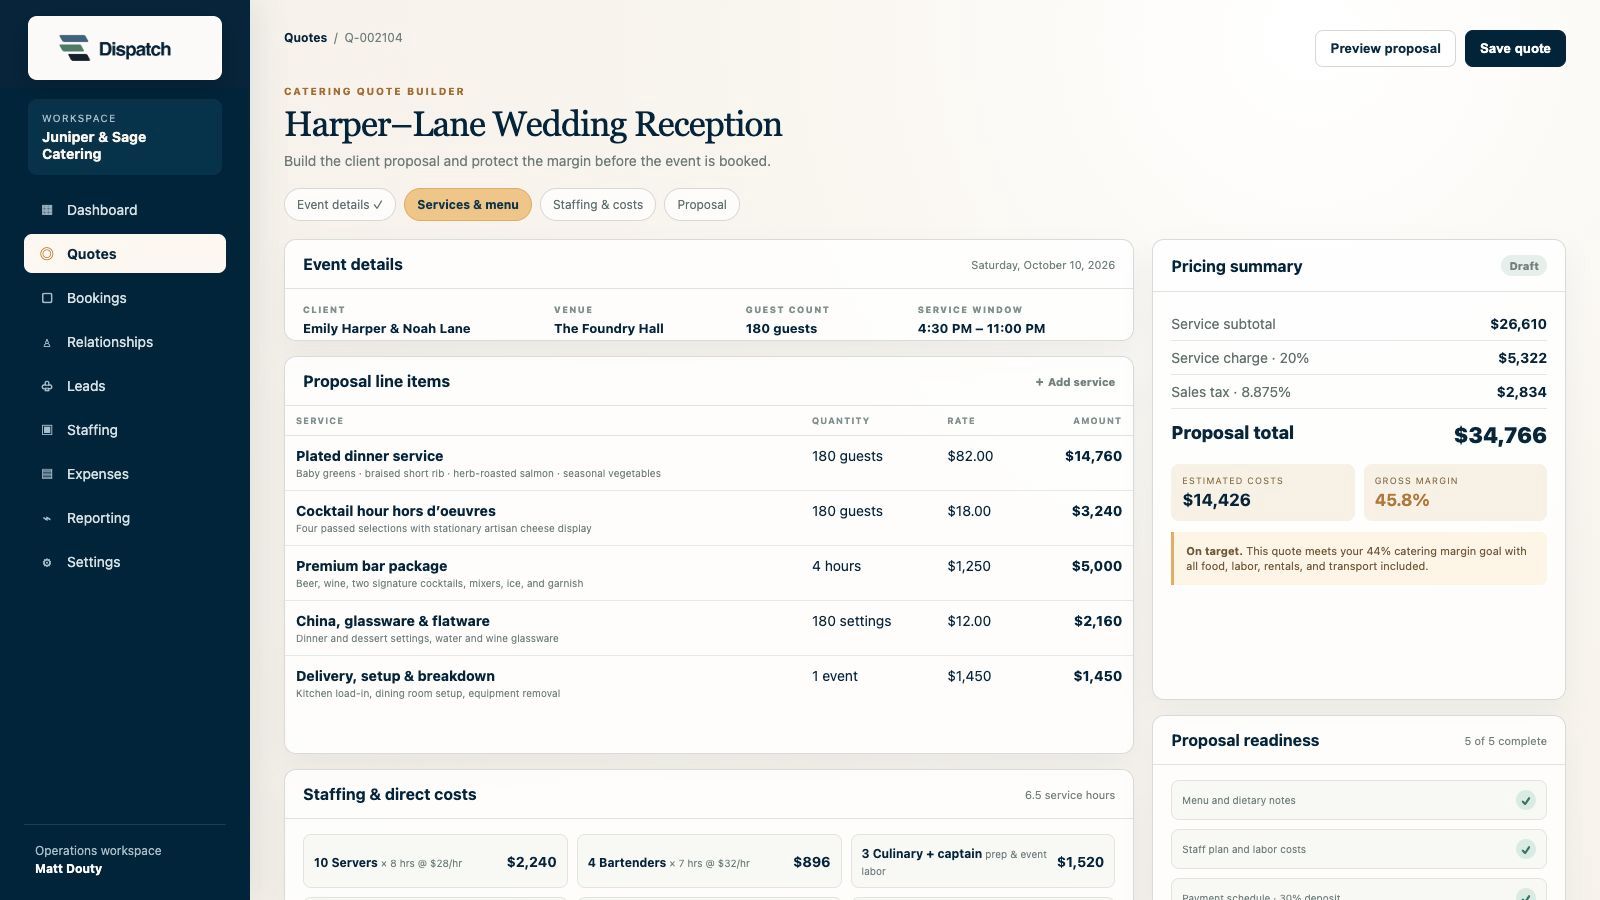Click the 4 hours quantity
1600x900 pixels.
[836, 566]
